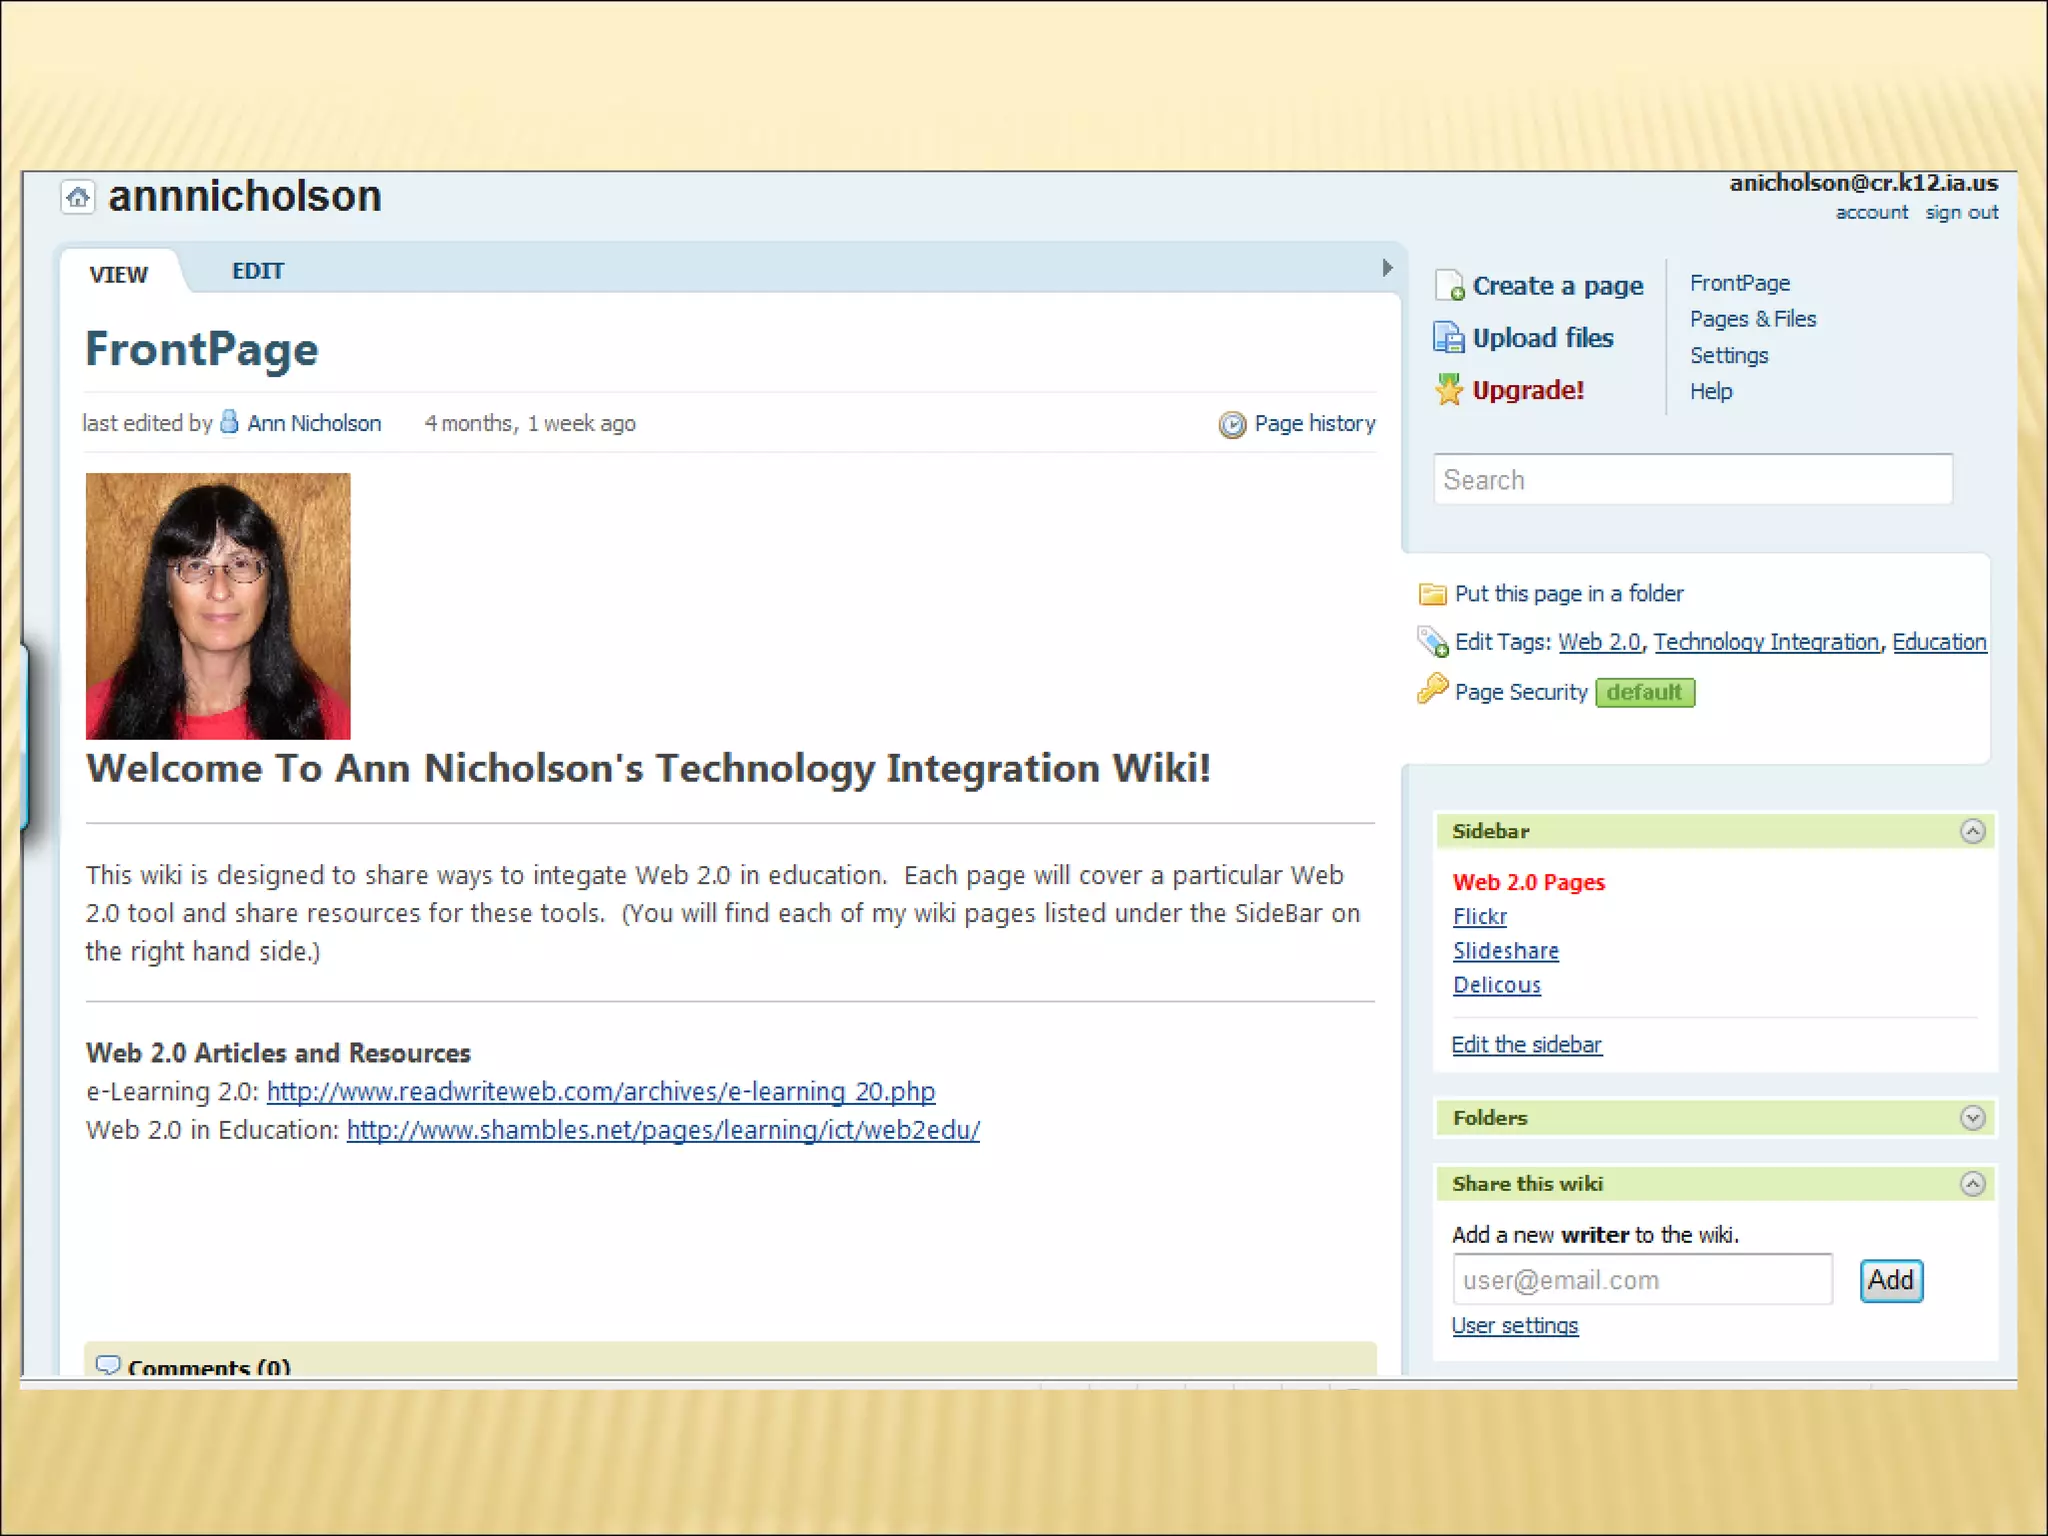Open Pages & Files menu link

(1752, 319)
